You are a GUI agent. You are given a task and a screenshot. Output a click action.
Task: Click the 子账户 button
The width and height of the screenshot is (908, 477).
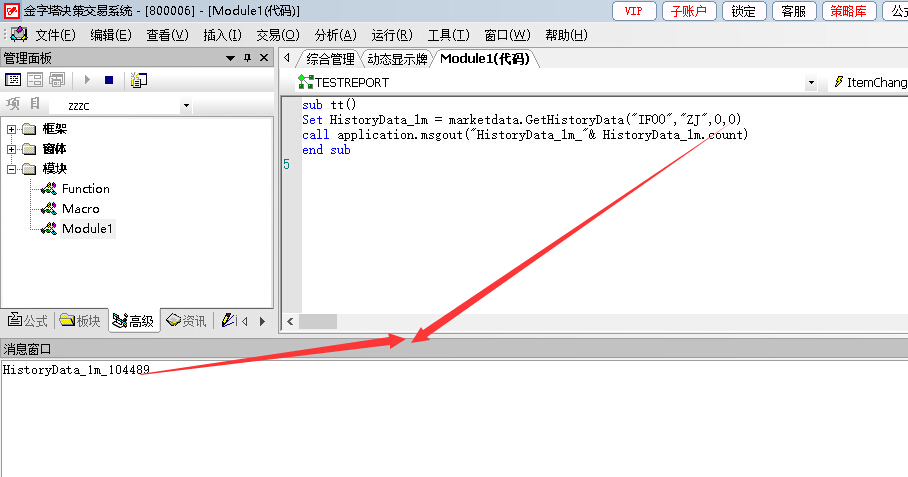tap(689, 11)
